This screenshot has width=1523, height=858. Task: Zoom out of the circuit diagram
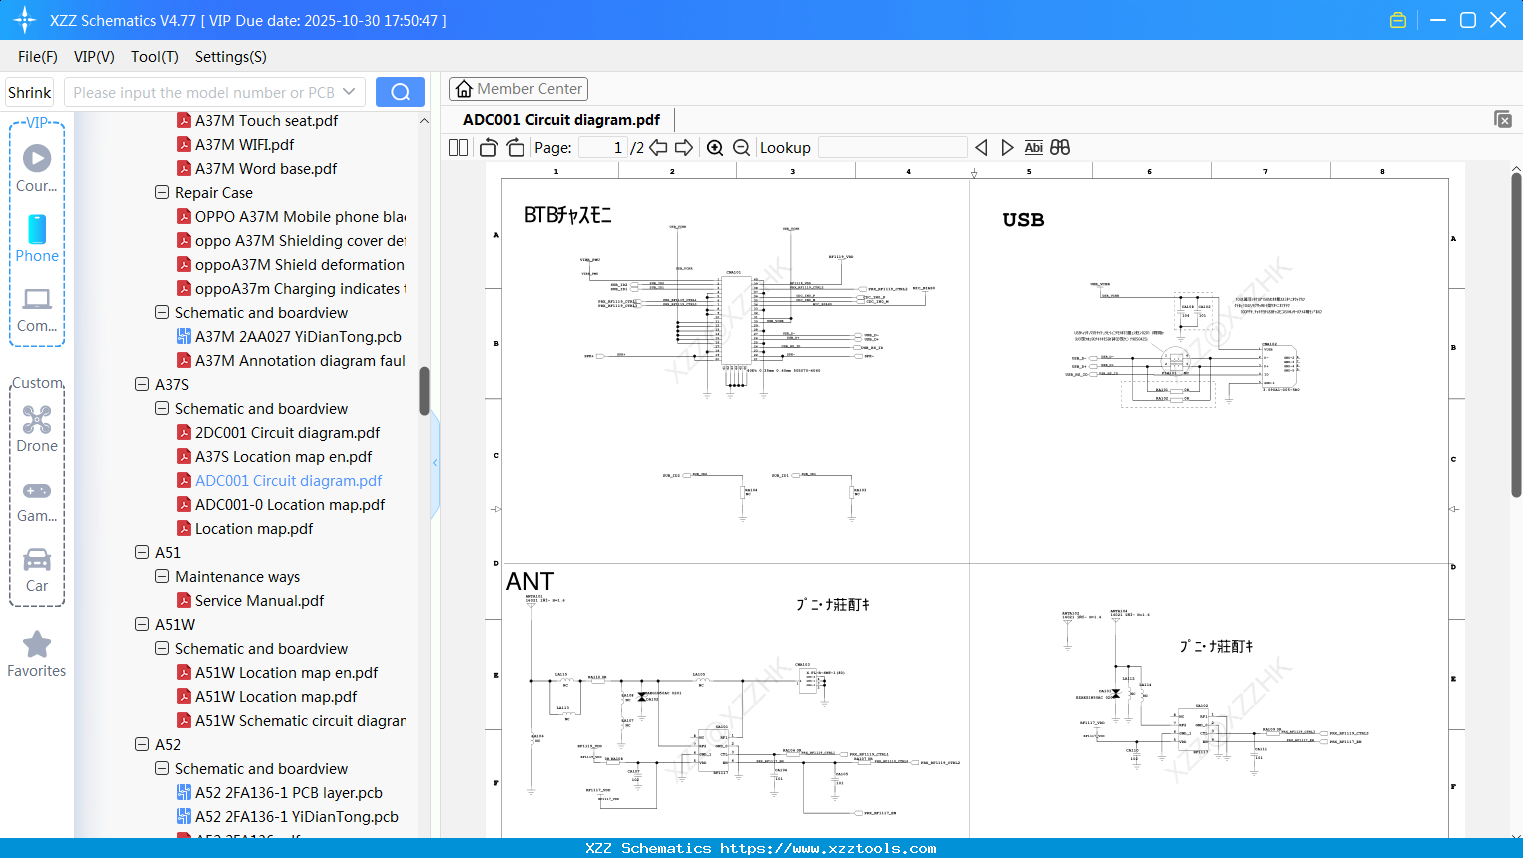742,148
